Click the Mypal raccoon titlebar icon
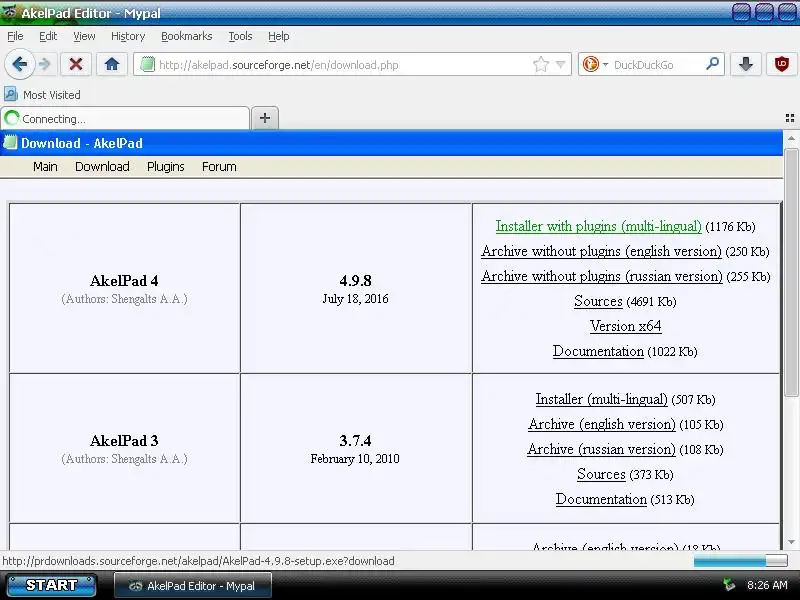The height and width of the screenshot is (600, 800). [x=9, y=12]
